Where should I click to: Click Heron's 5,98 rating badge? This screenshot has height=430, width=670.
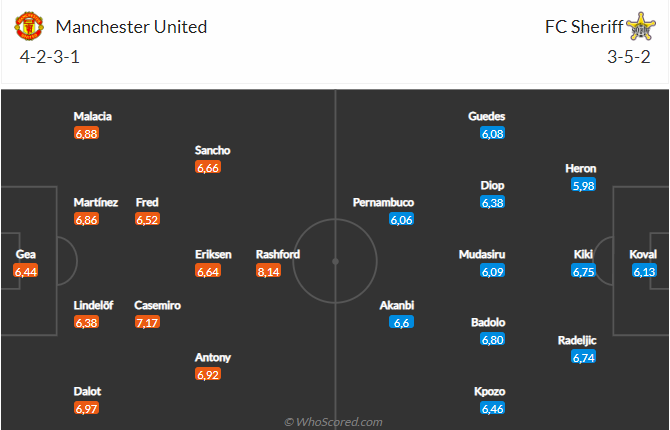point(582,185)
